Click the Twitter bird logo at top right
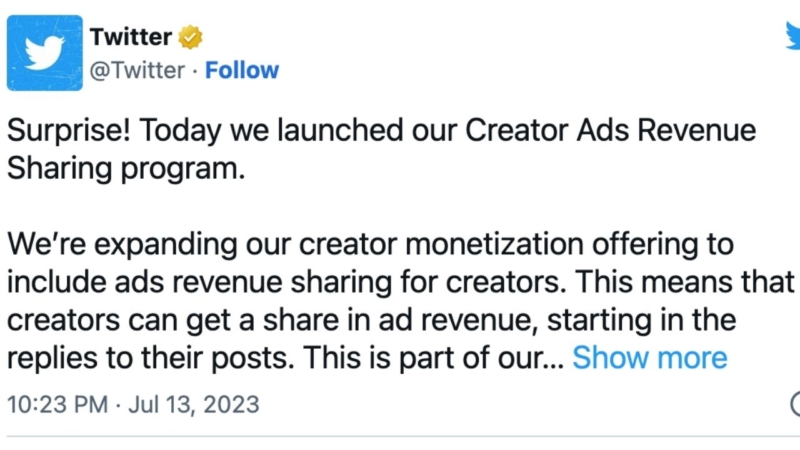 (x=792, y=38)
